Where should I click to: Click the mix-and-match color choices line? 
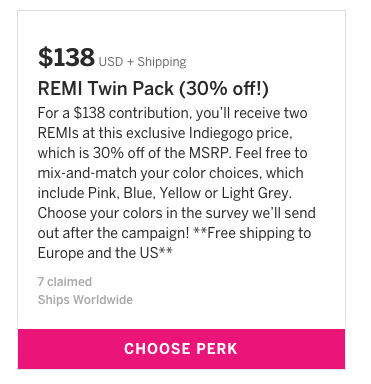click(x=170, y=173)
